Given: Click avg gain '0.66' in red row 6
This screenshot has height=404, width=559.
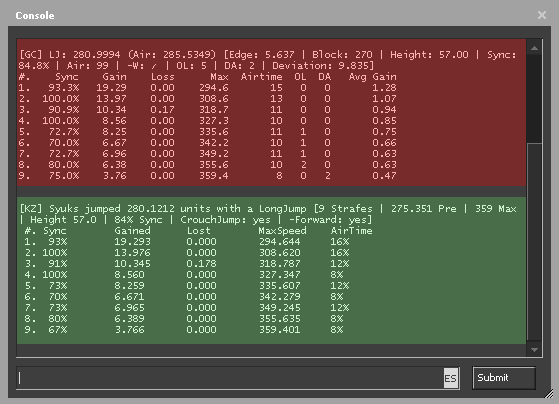Looking at the screenshot, I should point(384,143).
